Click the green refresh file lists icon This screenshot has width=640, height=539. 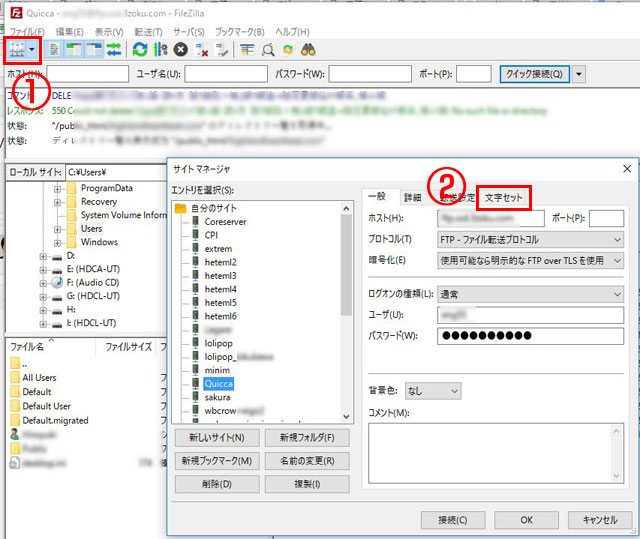[x=140, y=50]
